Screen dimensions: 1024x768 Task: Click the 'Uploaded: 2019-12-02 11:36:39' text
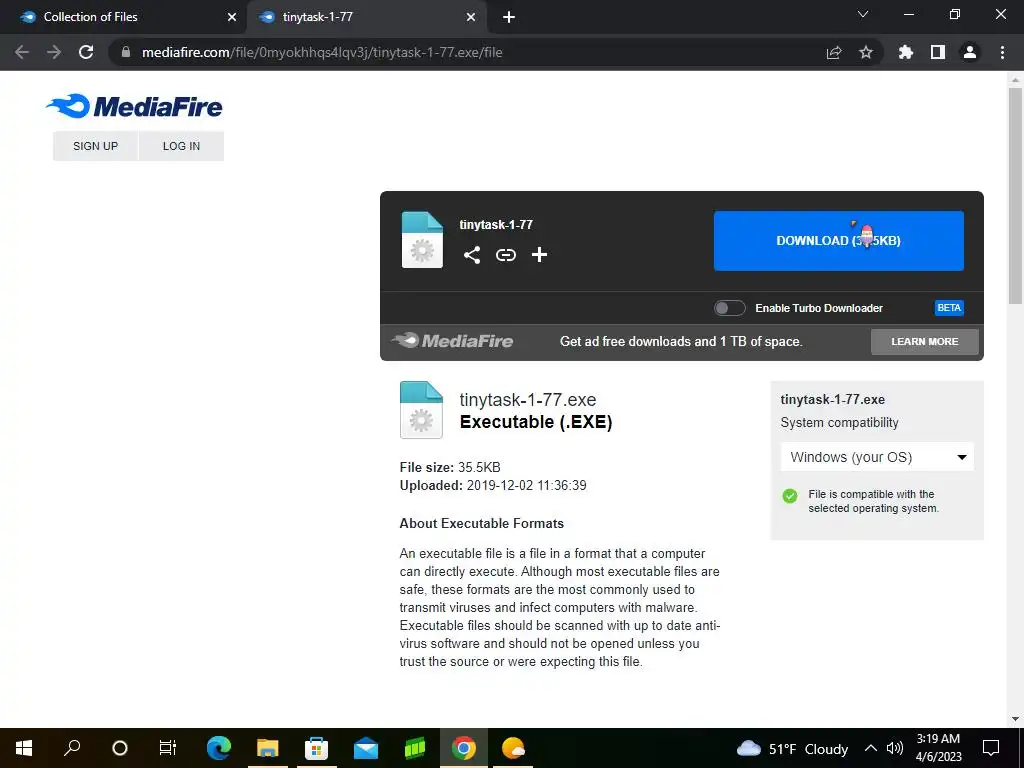click(x=493, y=486)
